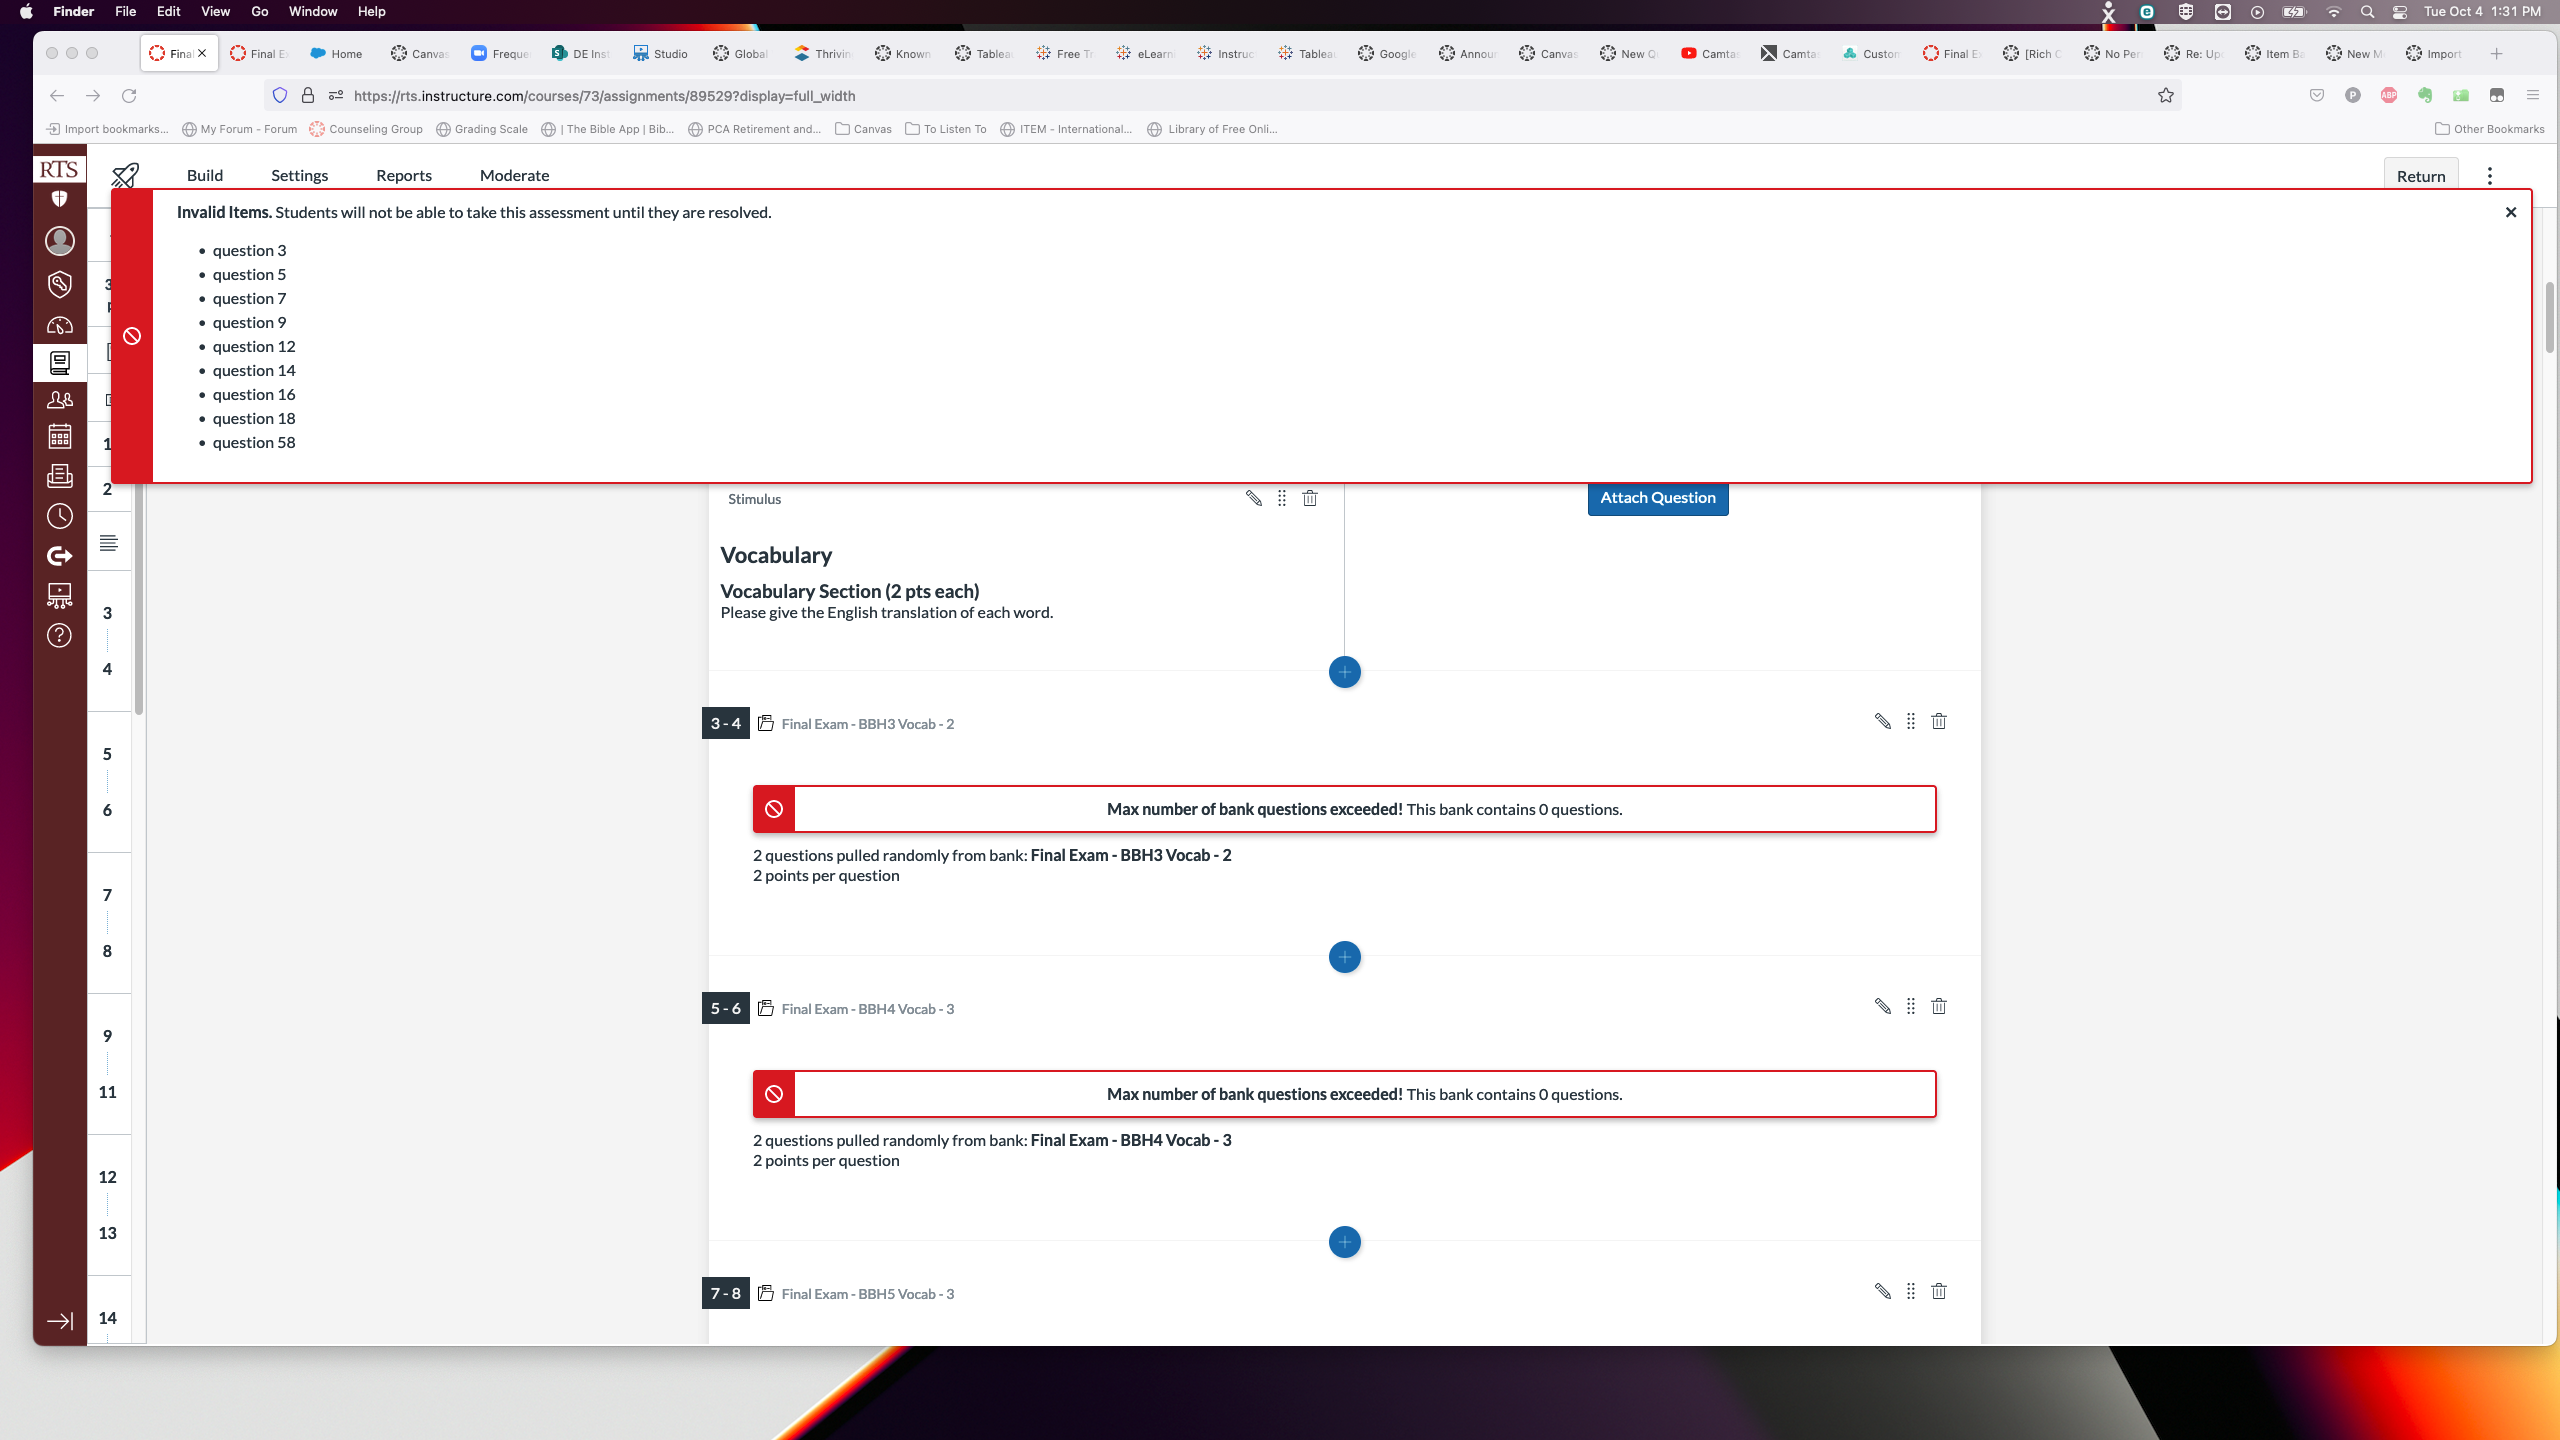The height and width of the screenshot is (1440, 2560).
Task: Open the Finder Window menu
Action: pos(312,12)
